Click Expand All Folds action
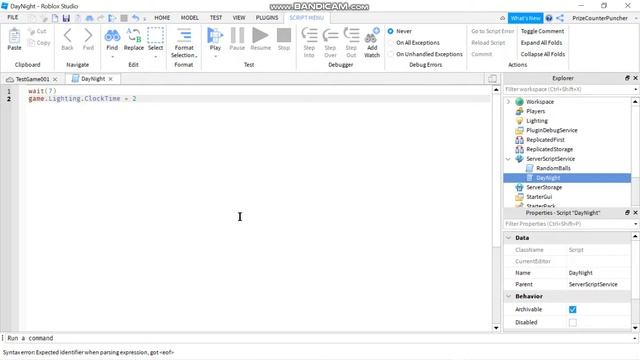Image resolution: width=640 pixels, height=360 pixels. coord(541,42)
